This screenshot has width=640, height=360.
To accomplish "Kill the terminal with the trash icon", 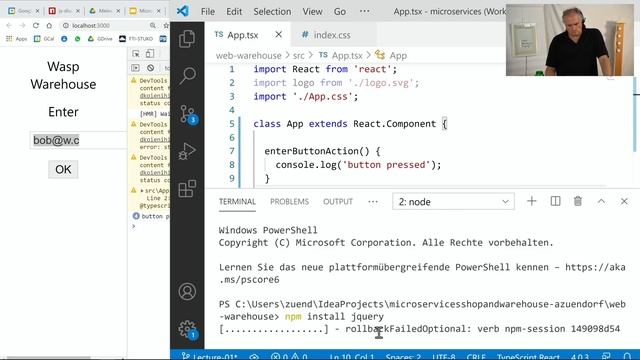I will pos(578,201).
